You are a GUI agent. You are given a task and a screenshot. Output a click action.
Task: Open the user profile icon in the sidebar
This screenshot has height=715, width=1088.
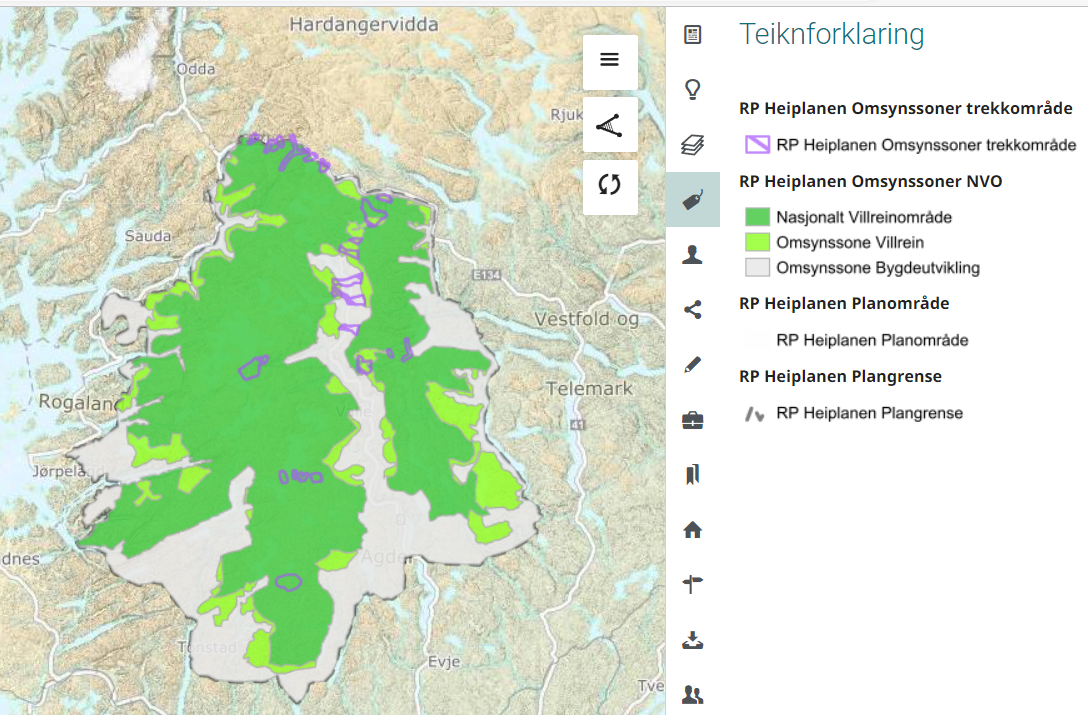[693, 254]
